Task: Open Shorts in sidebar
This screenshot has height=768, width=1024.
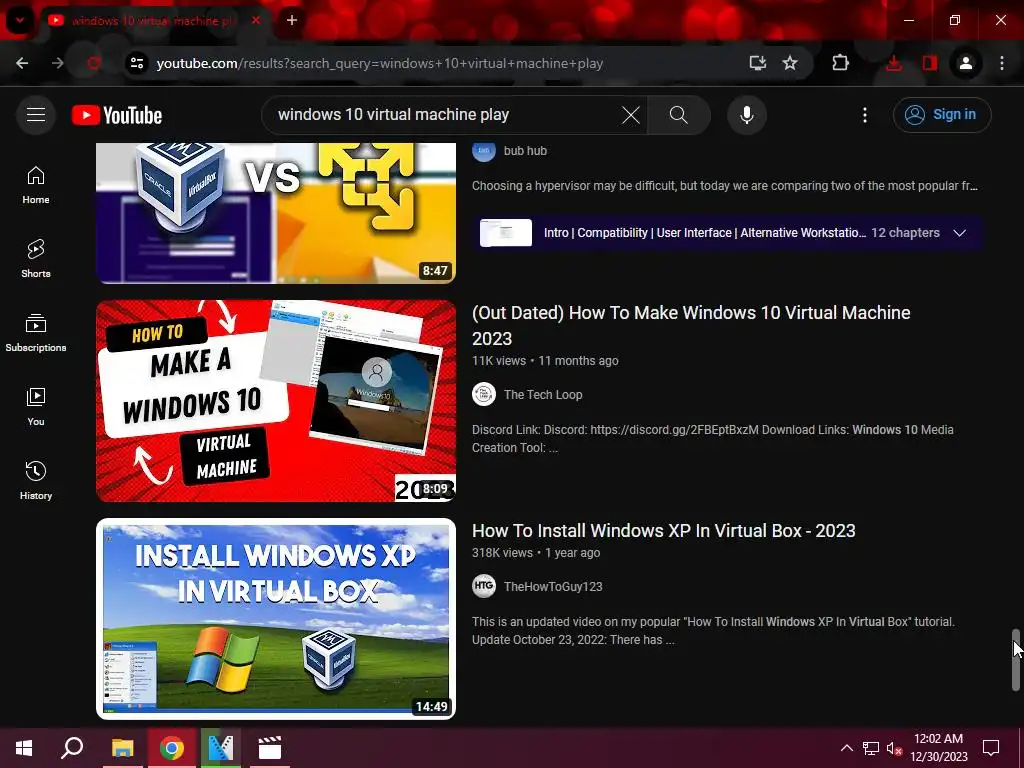Action: (x=36, y=259)
